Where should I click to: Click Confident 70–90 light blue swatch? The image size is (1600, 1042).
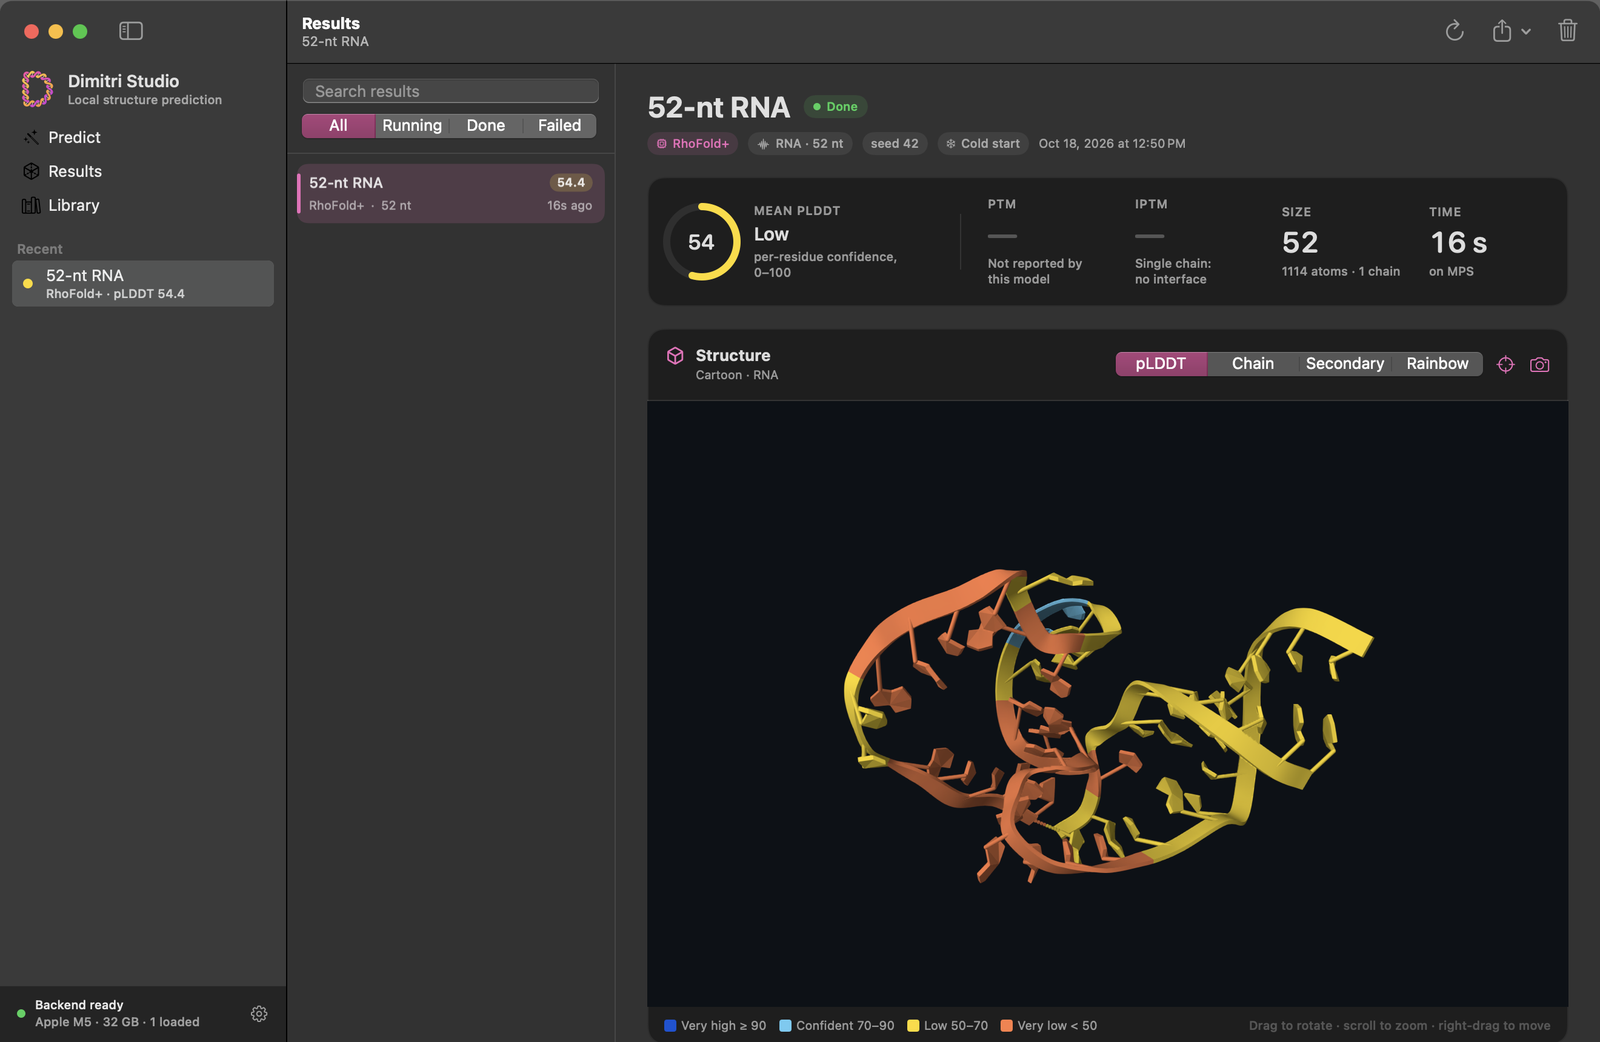point(785,1026)
